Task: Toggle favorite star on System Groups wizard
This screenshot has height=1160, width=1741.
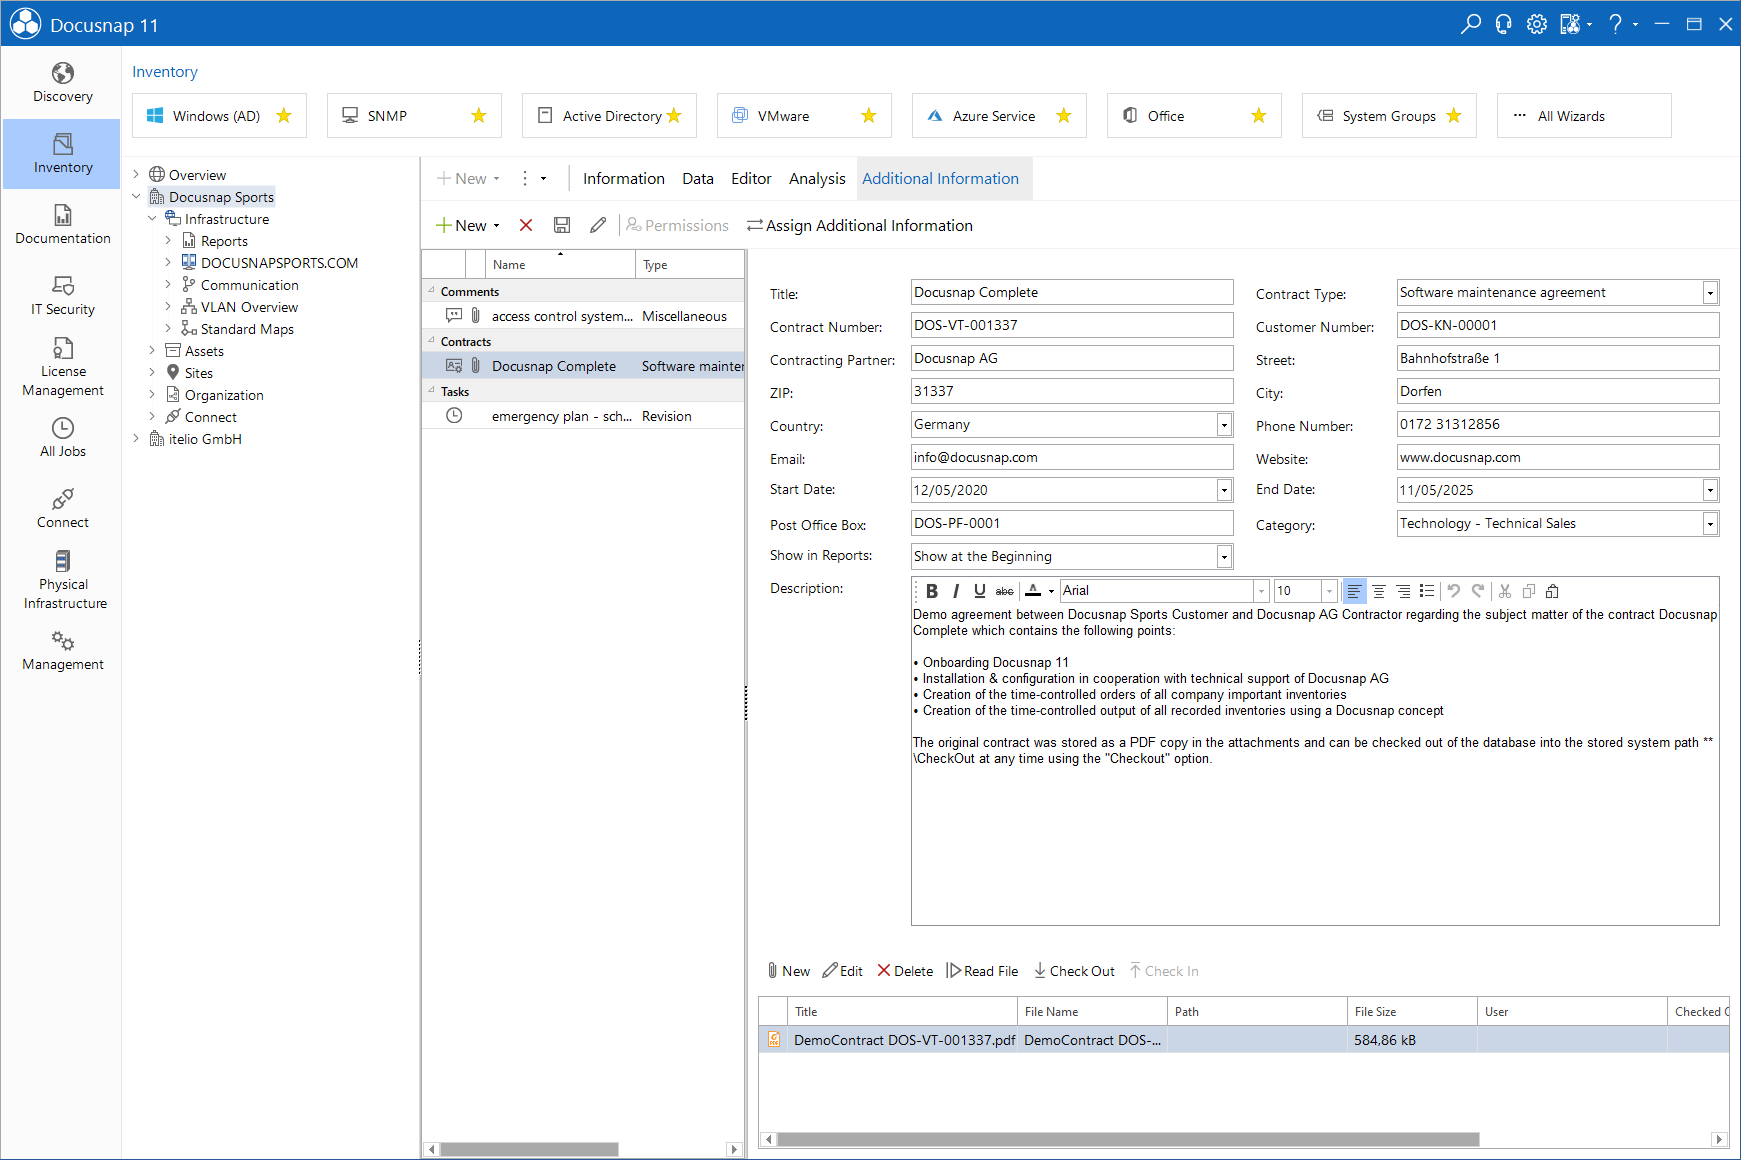Action: click(1454, 116)
